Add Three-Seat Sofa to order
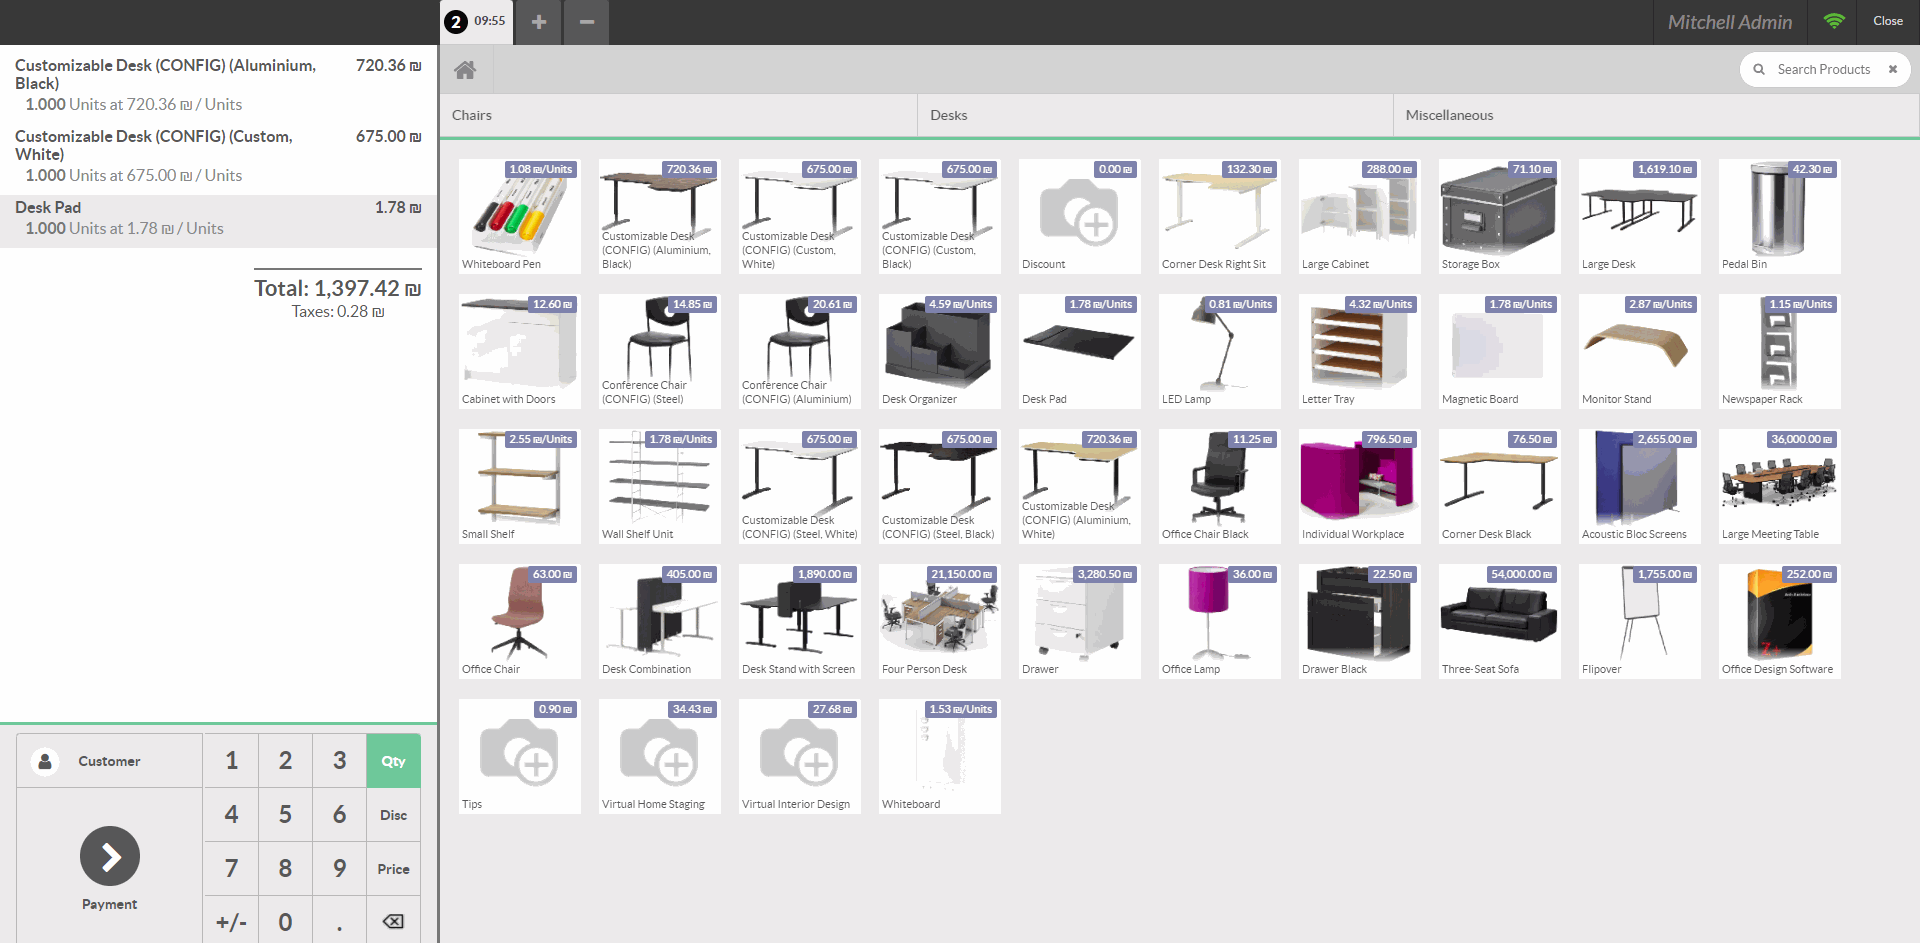 (x=1500, y=621)
